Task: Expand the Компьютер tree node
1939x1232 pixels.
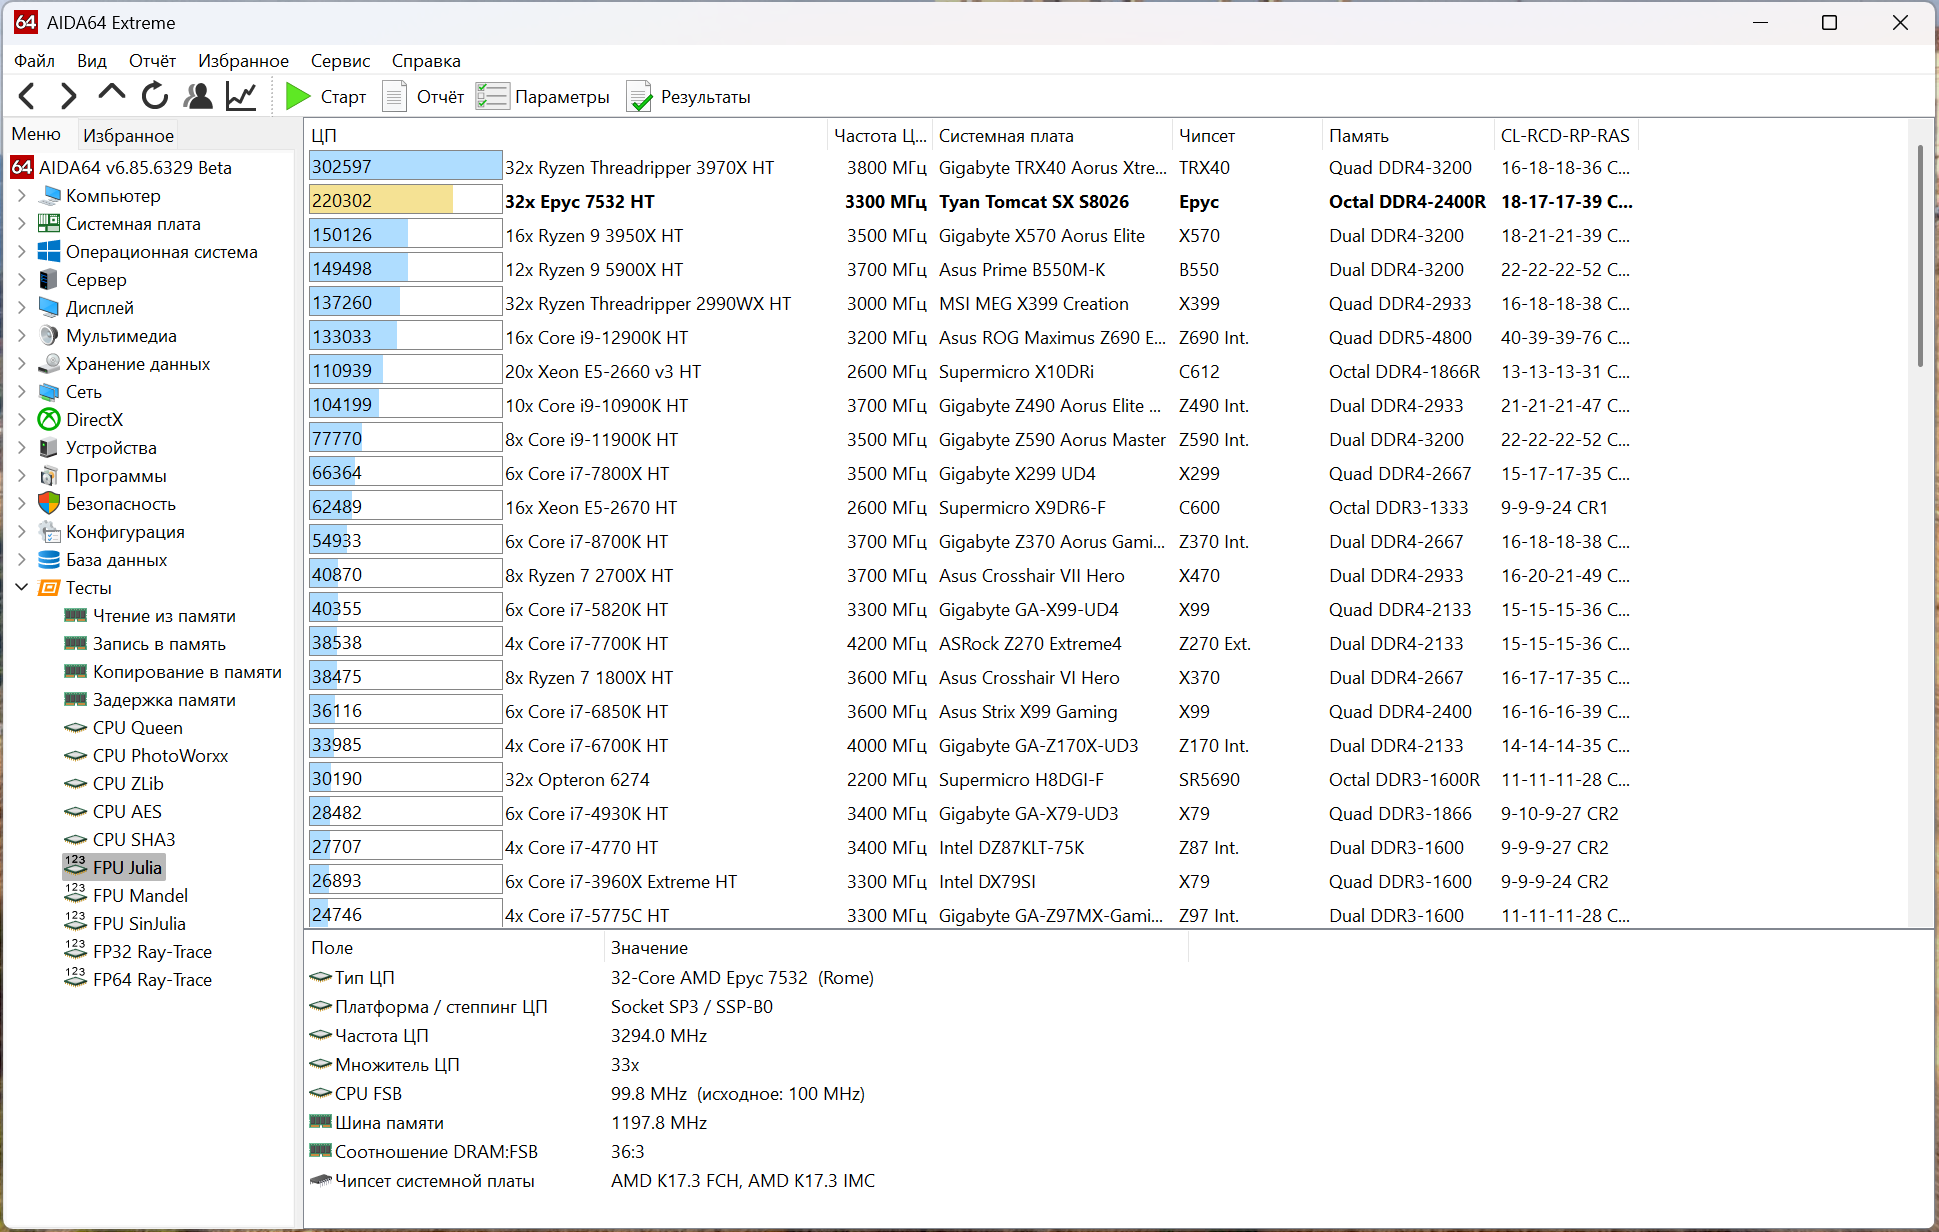Action: point(22,196)
